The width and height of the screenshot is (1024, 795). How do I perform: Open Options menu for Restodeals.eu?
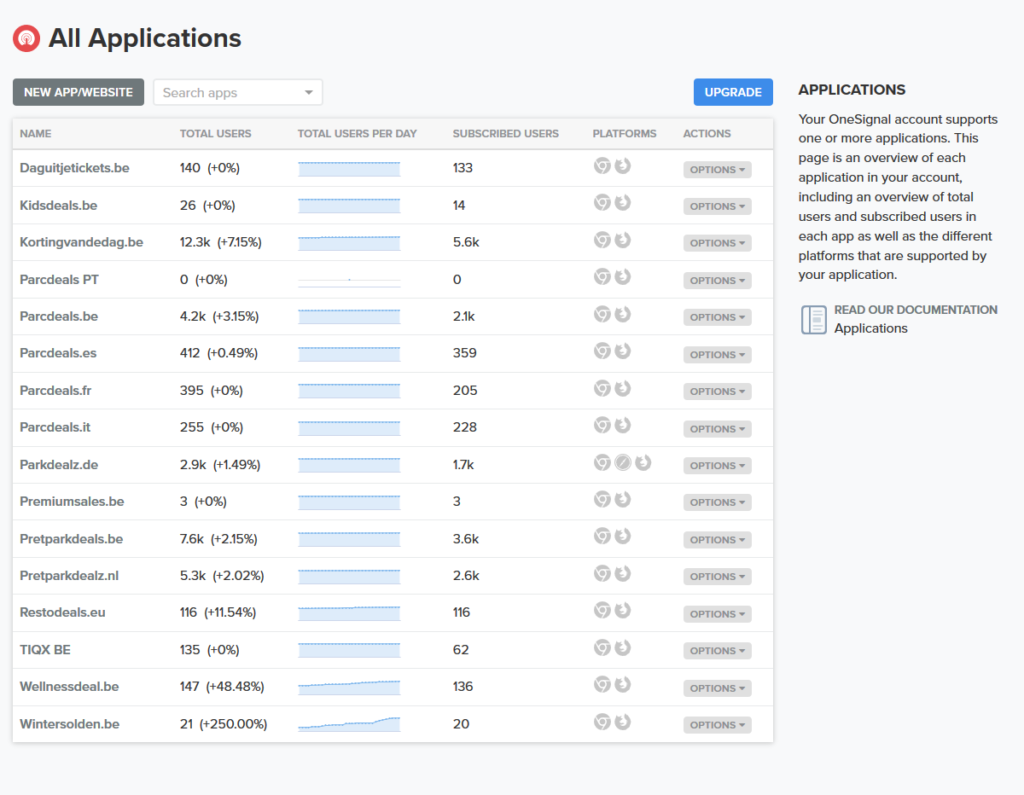coord(717,614)
